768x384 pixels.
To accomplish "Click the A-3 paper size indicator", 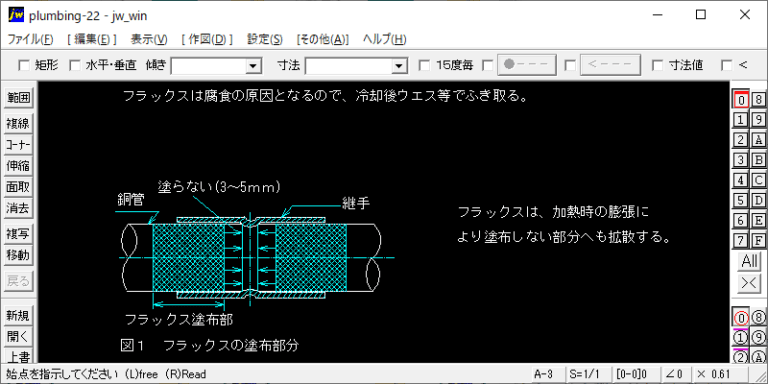I will (549, 374).
